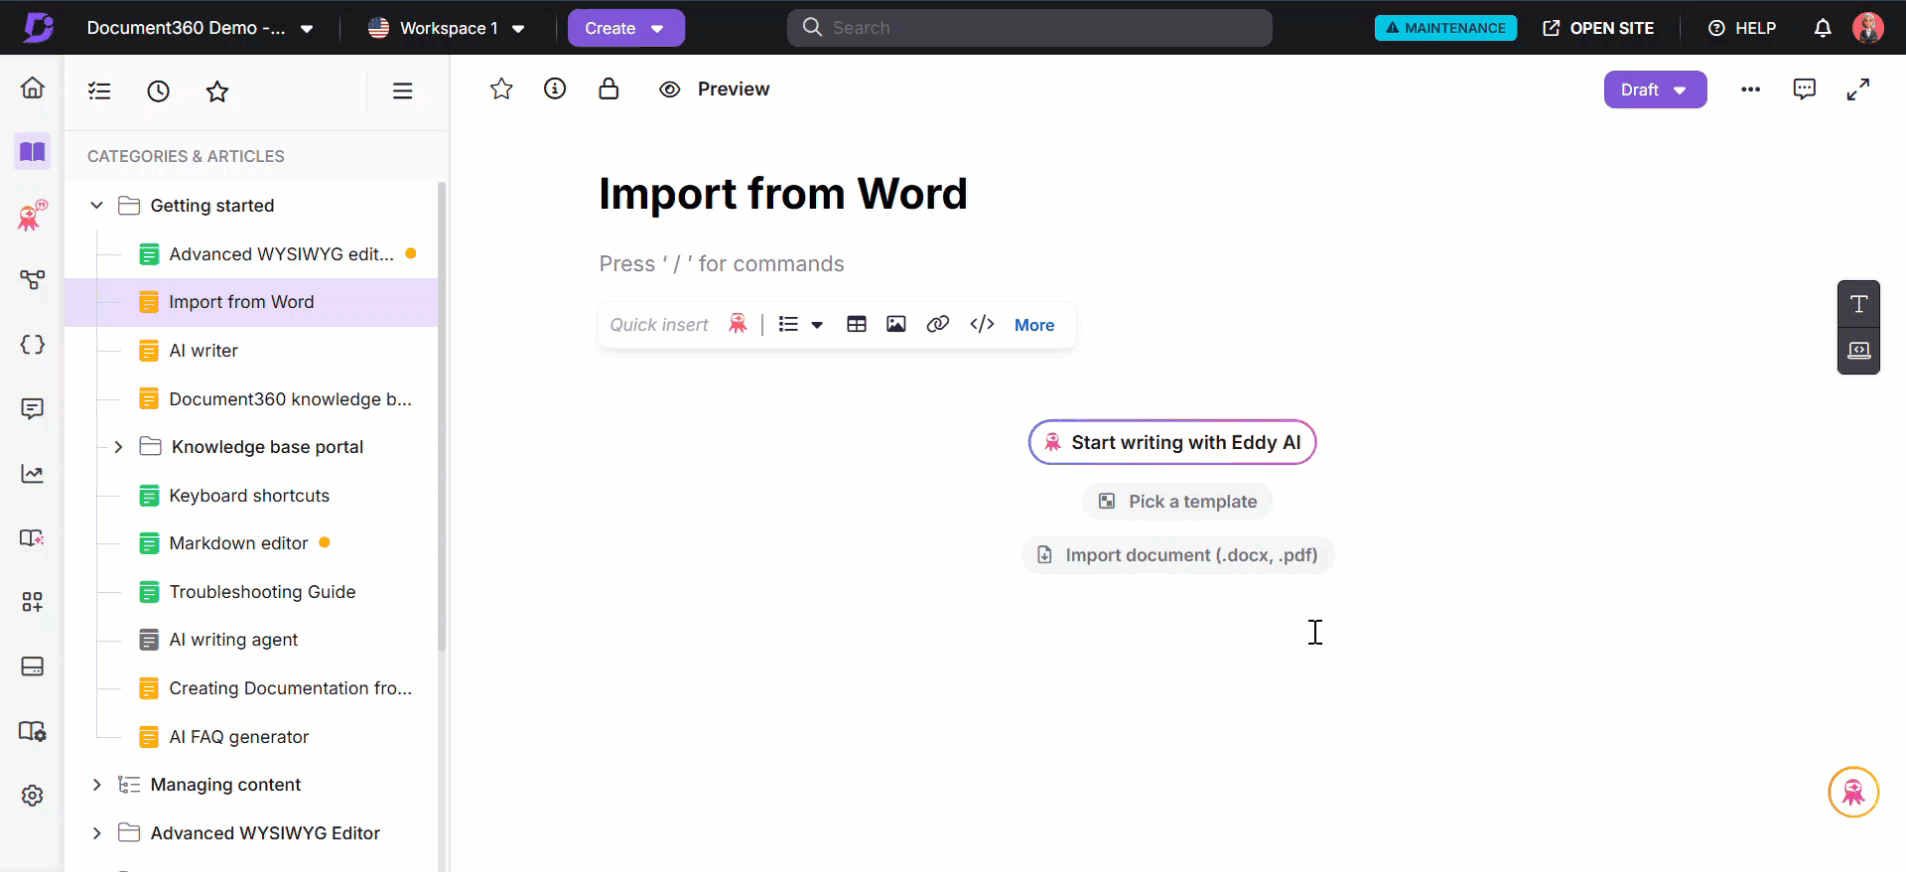Toggle the article Preview
1906x872 pixels.
[714, 89]
